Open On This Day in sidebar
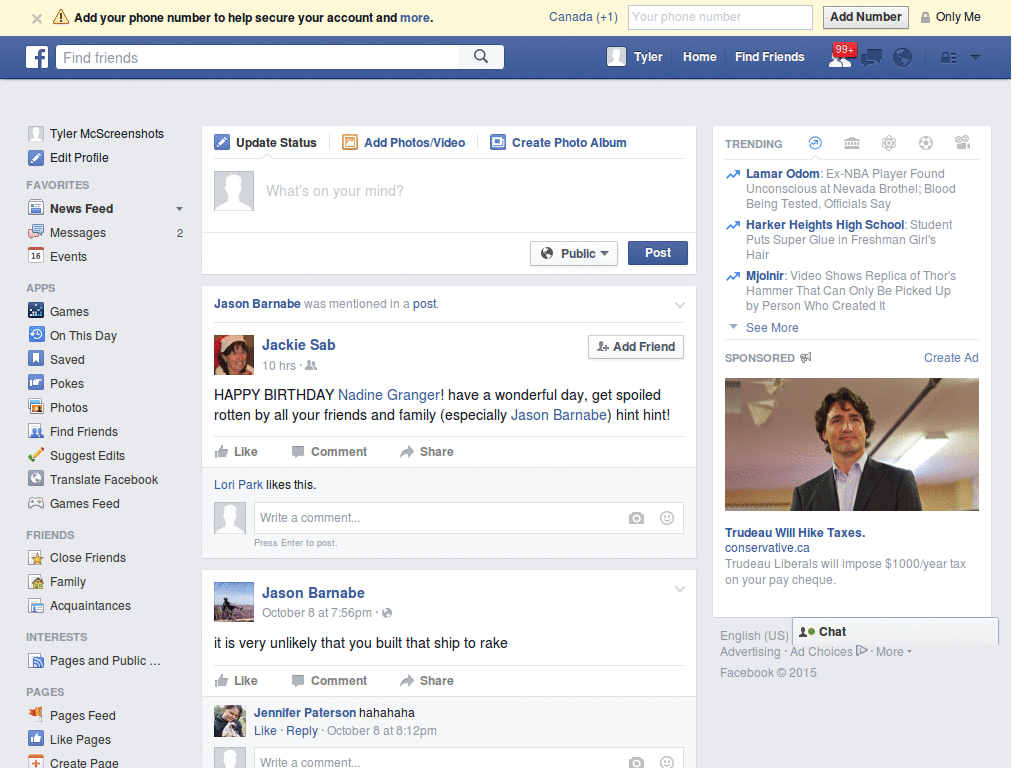The width and height of the screenshot is (1024, 768). (x=72, y=336)
